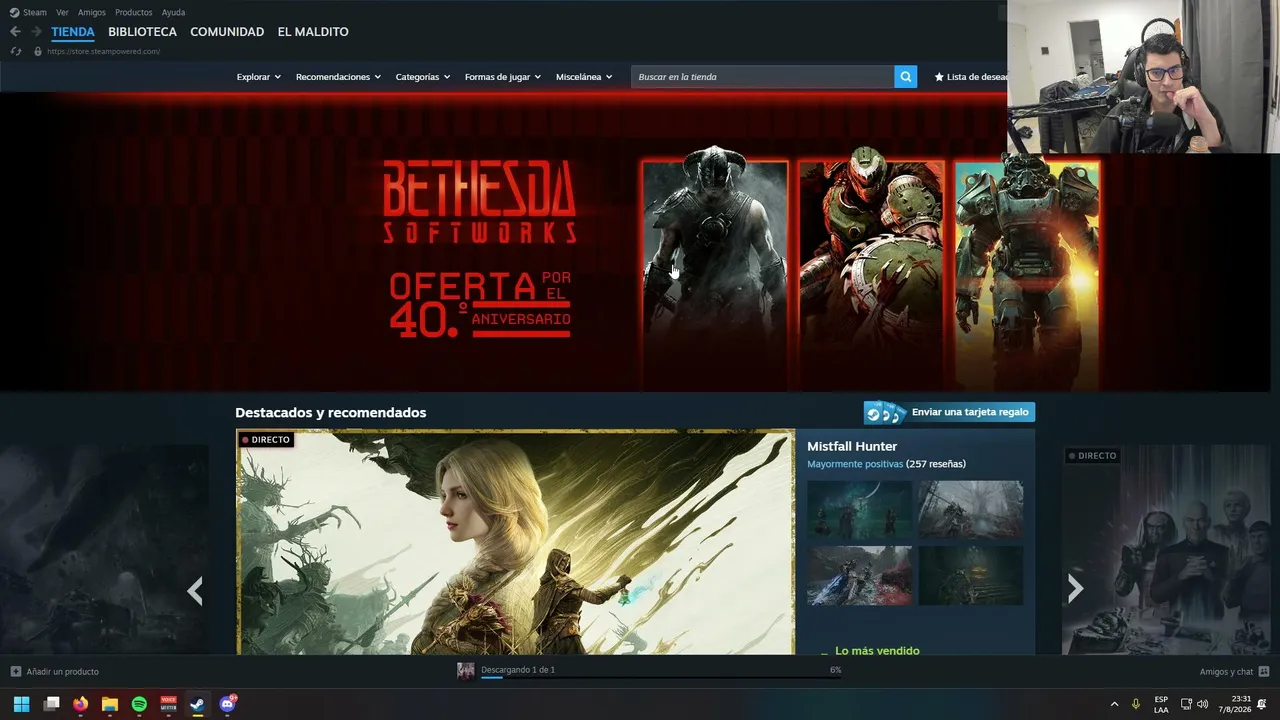Click the magnifying glass search button

click(905, 77)
